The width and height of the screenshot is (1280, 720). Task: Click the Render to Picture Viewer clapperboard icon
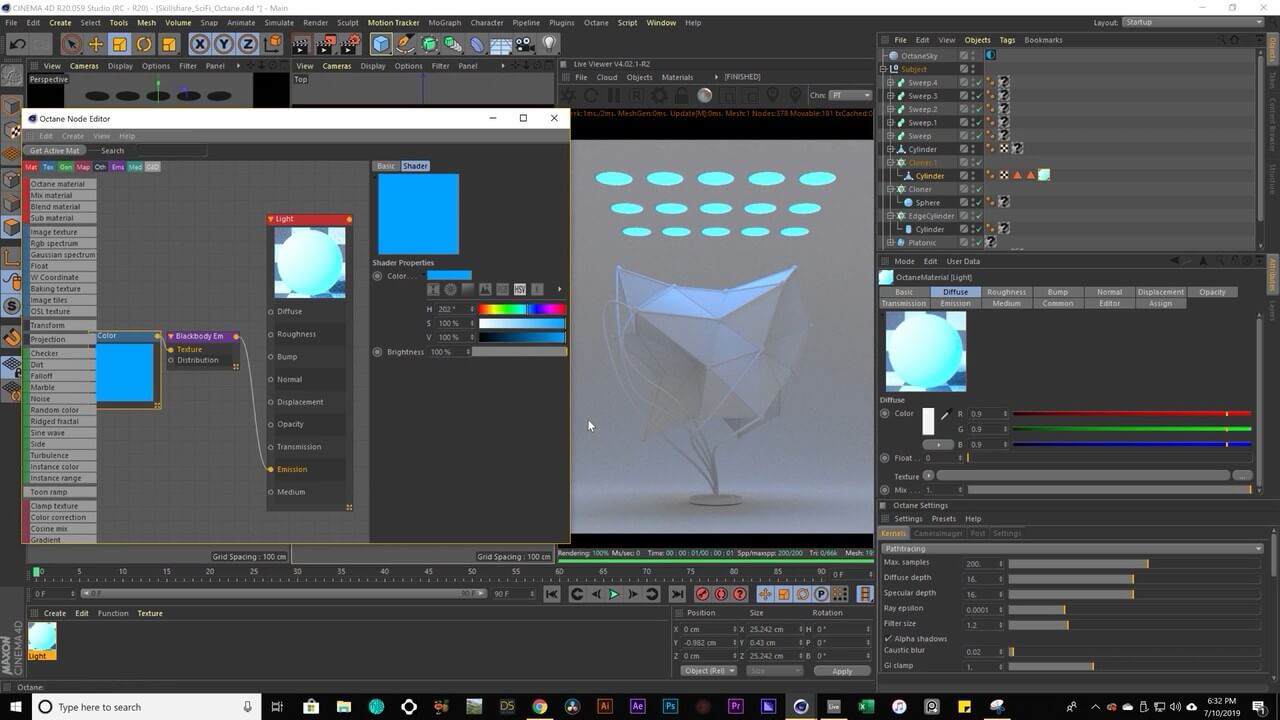click(x=325, y=44)
